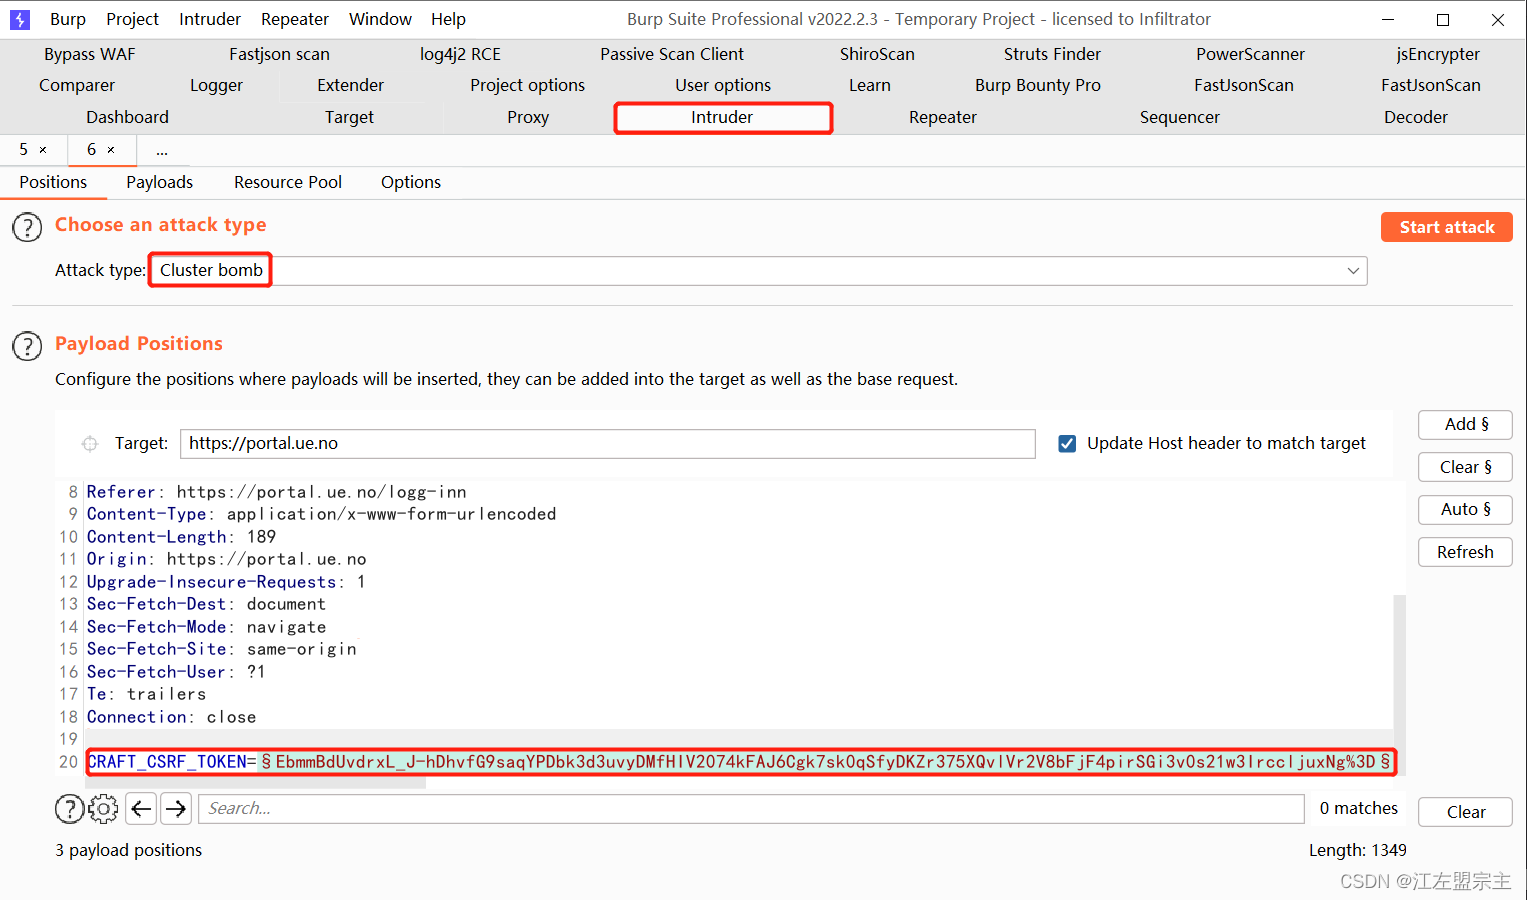Switch to Repeater tool tab

point(942,117)
